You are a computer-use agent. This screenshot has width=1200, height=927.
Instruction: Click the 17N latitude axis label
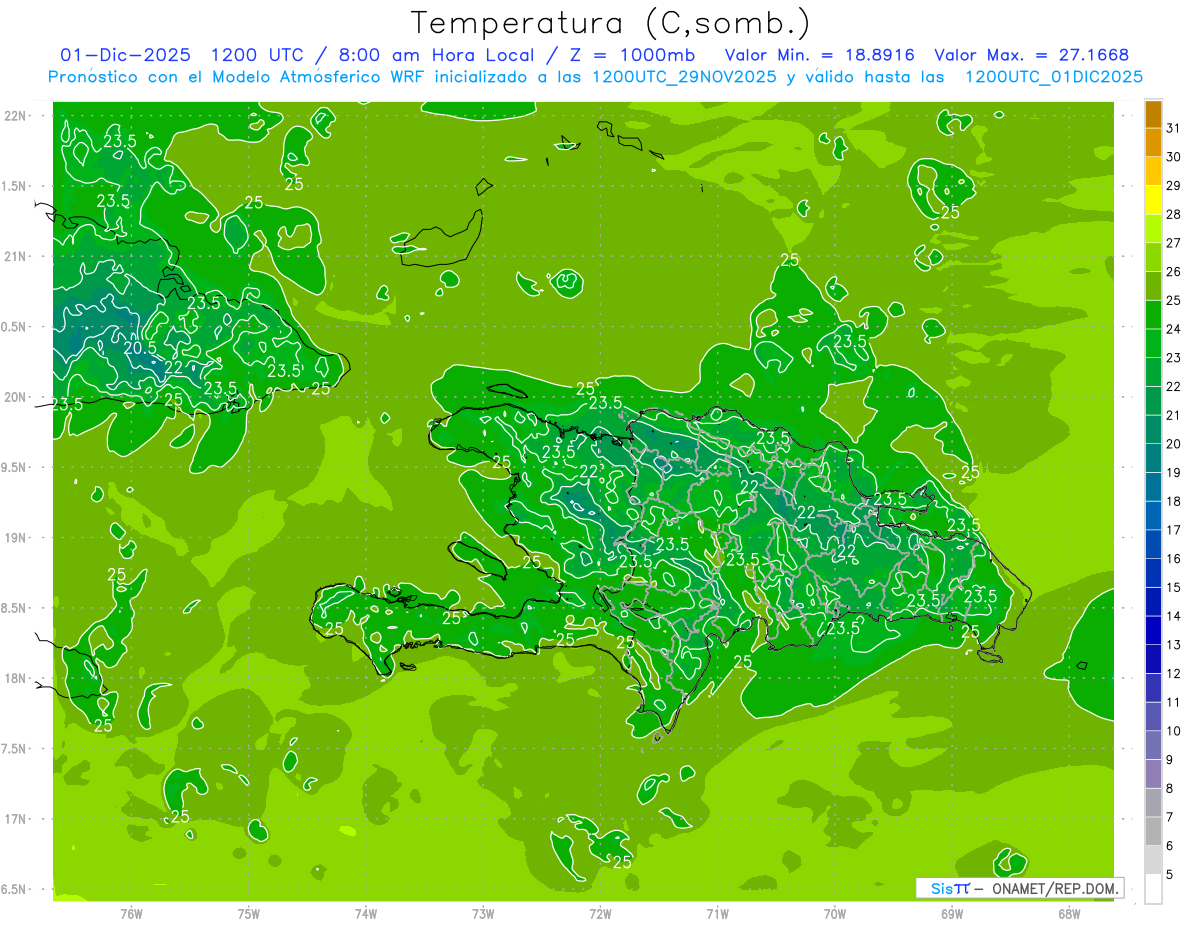click(16, 819)
